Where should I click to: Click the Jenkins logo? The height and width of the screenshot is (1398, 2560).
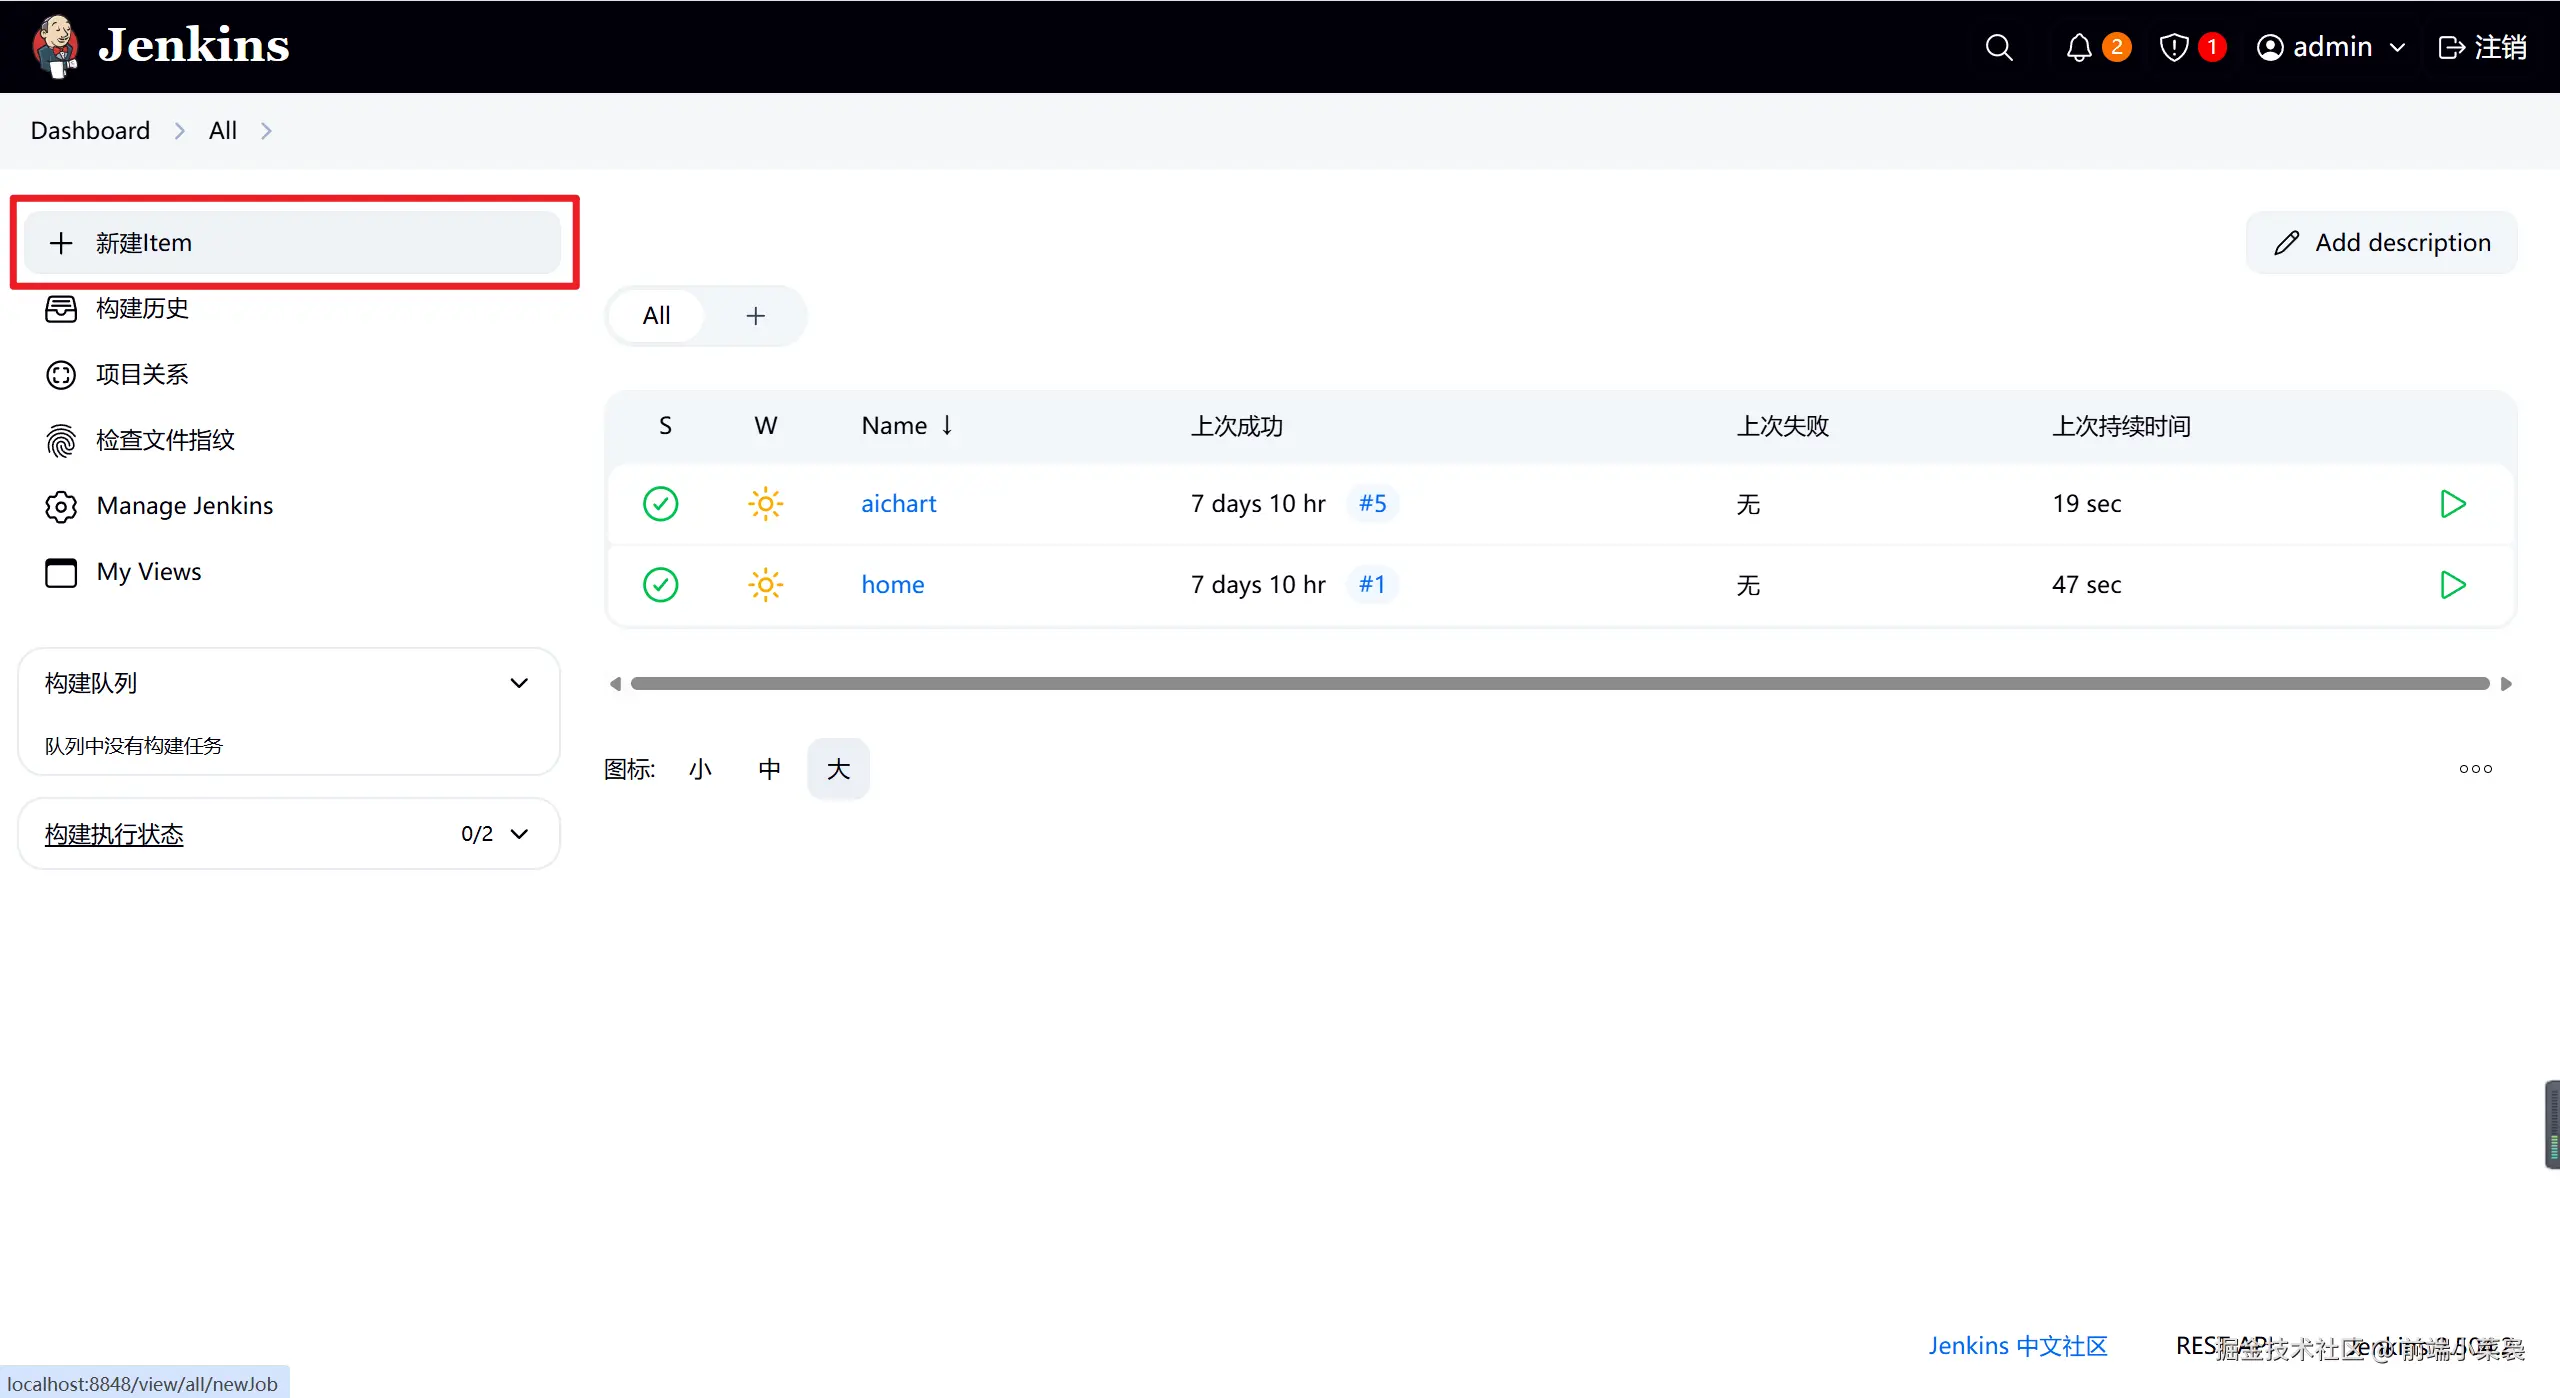coord(160,46)
